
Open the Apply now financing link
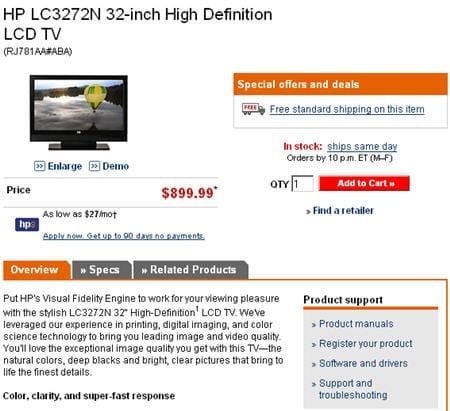(x=124, y=236)
